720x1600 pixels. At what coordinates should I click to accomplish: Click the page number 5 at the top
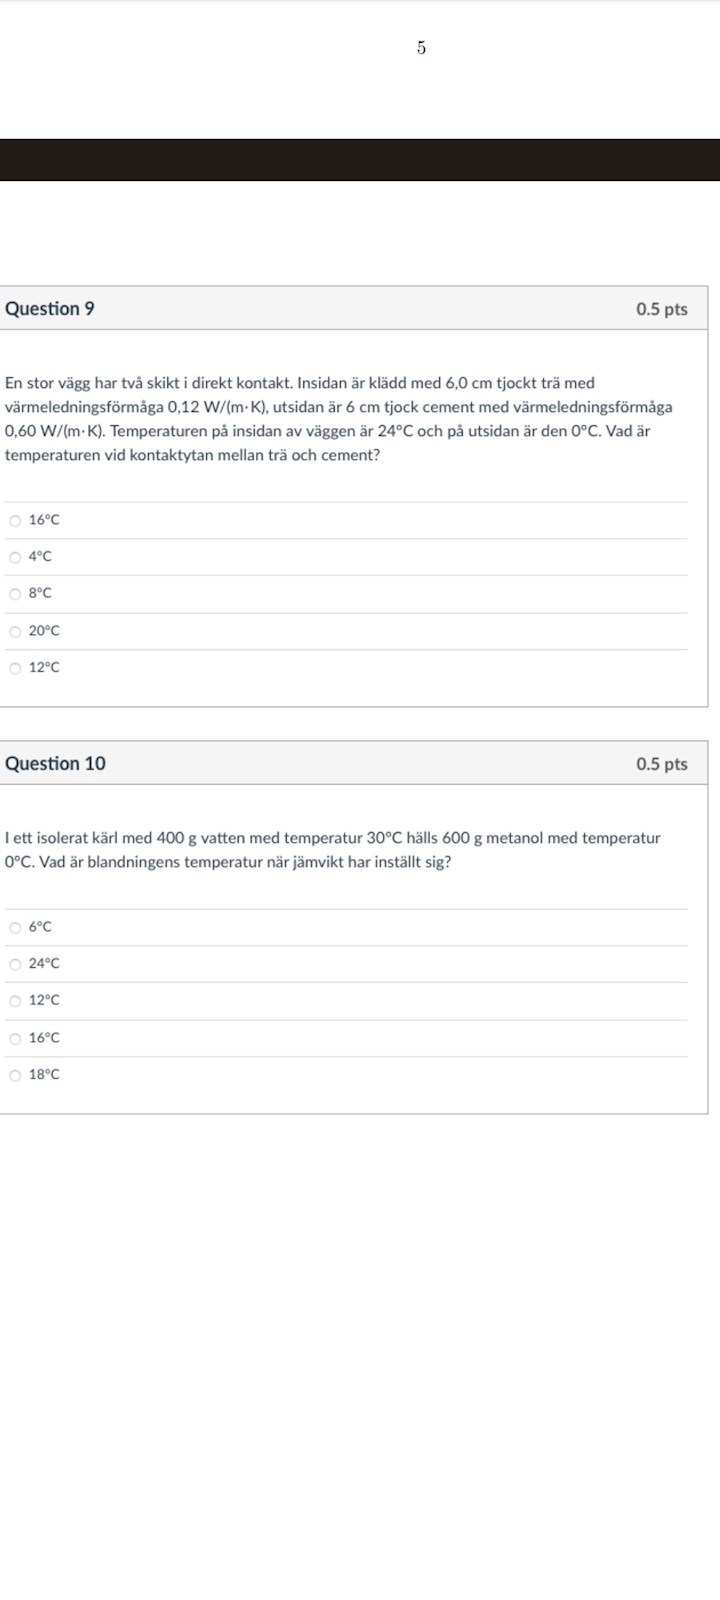click(421, 48)
